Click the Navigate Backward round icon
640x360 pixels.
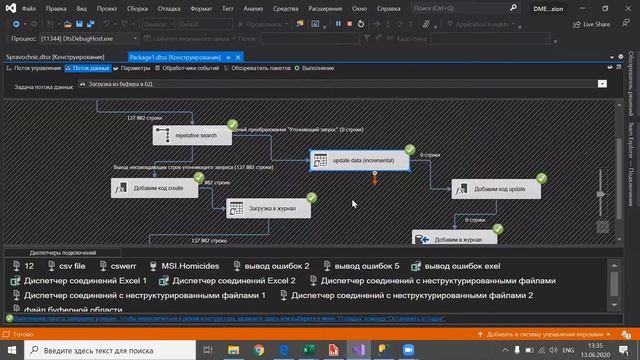click(x=16, y=24)
